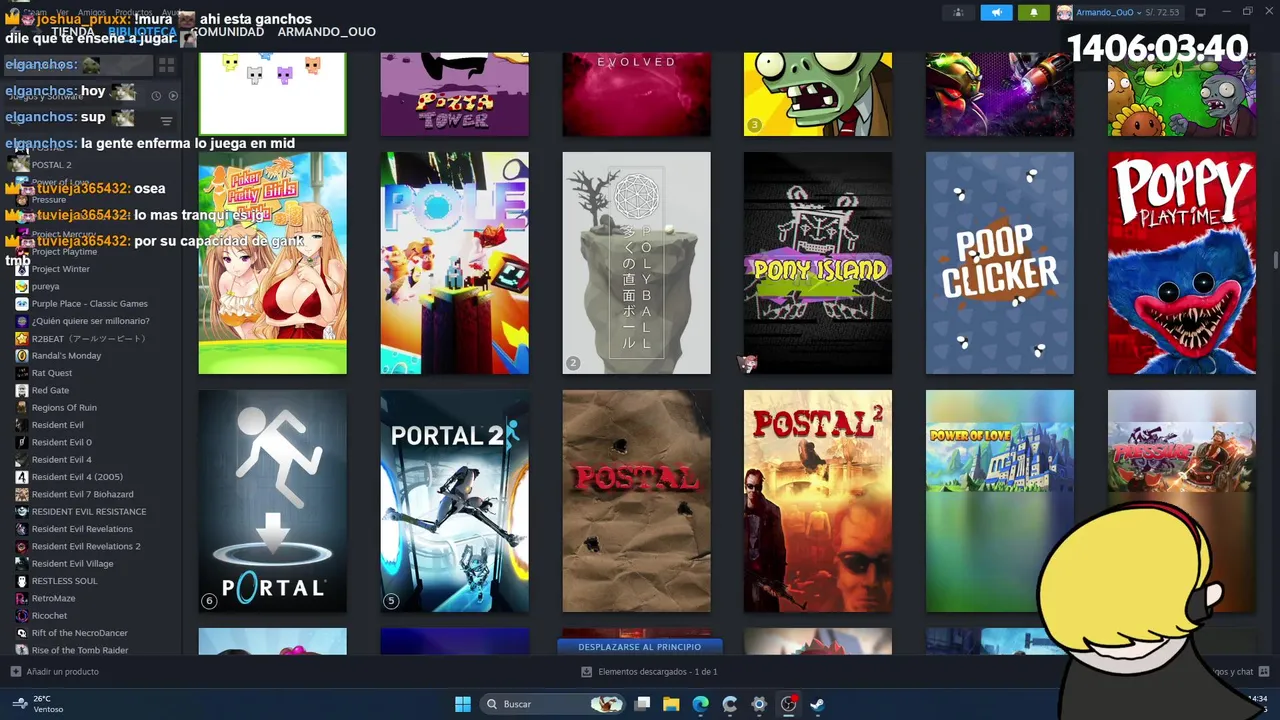The width and height of the screenshot is (1280, 720).
Task: Show ready-to-play games filter icon
Action: [x=173, y=96]
